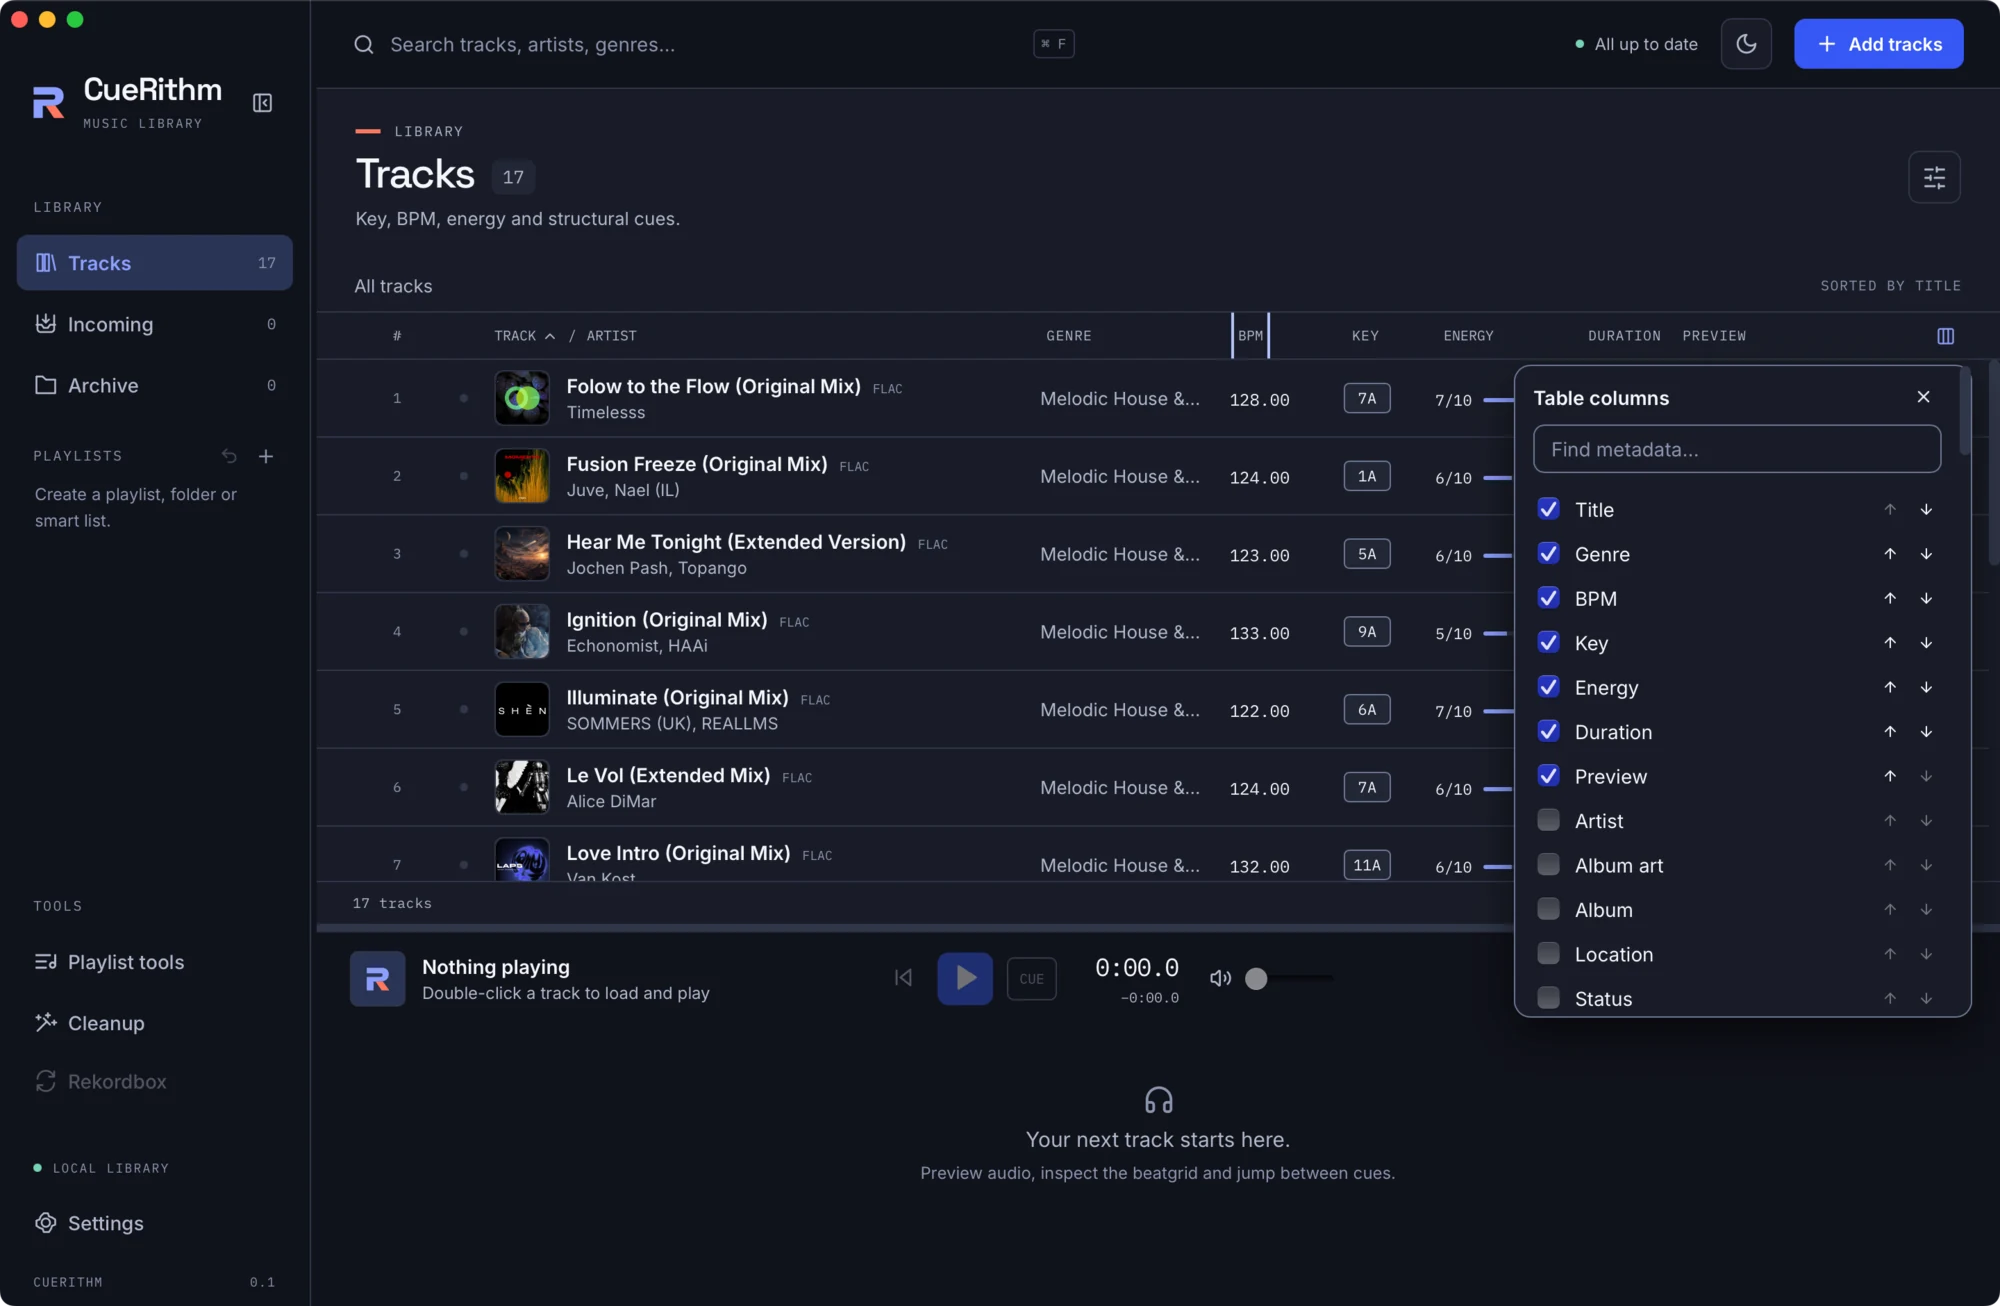Open table columns icon in header

tap(1945, 336)
